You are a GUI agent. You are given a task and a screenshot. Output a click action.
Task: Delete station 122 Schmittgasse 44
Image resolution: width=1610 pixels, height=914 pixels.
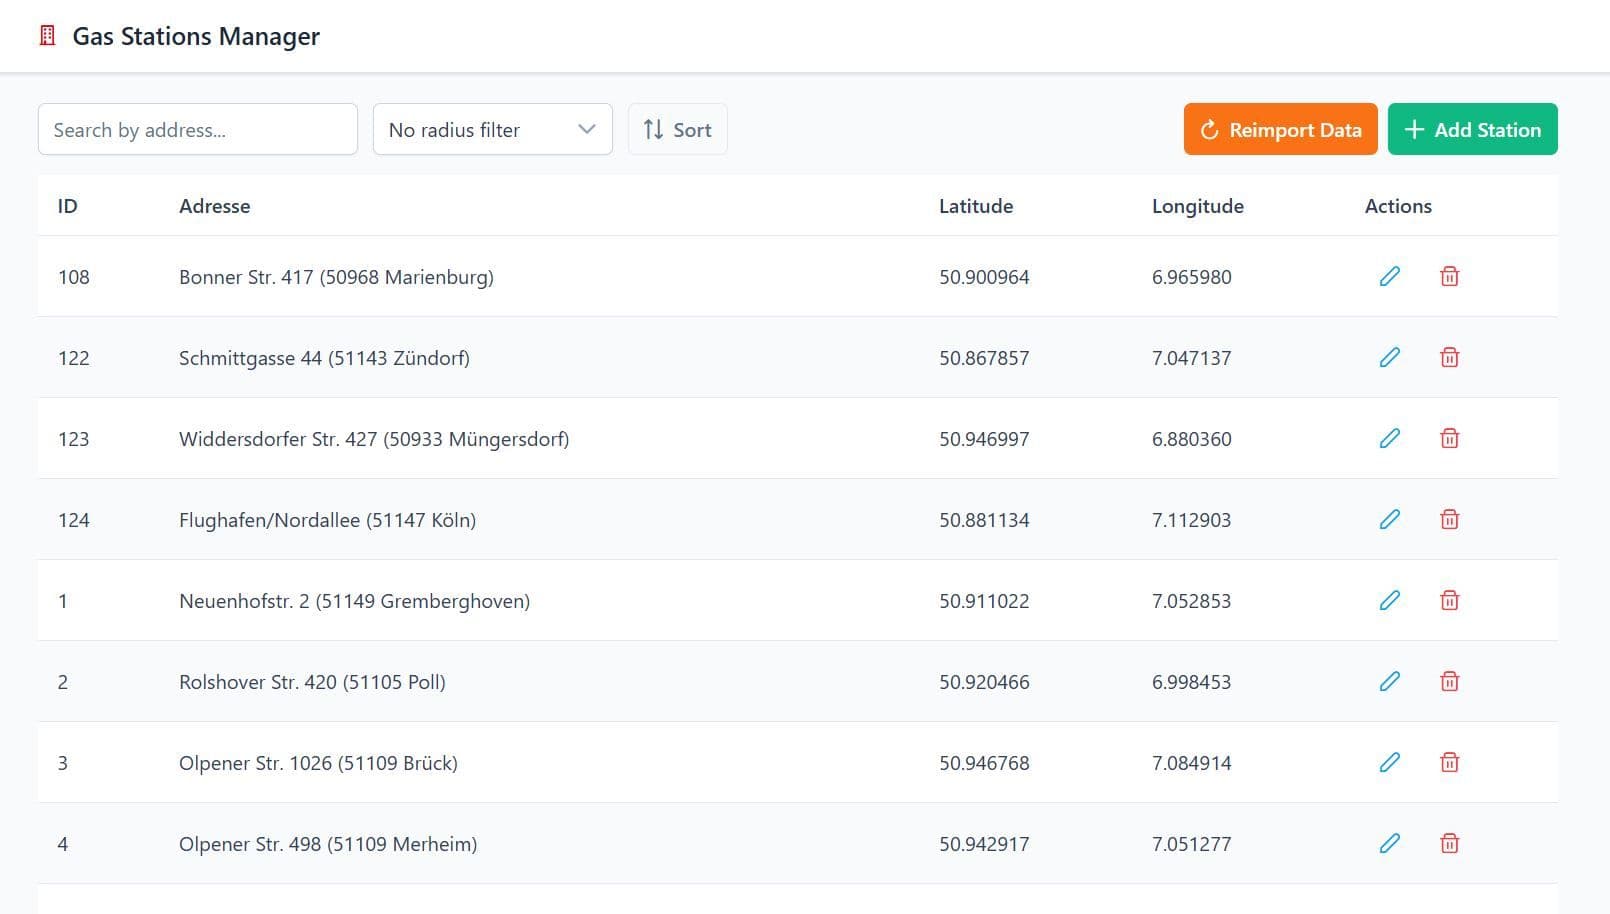pyautogui.click(x=1449, y=357)
